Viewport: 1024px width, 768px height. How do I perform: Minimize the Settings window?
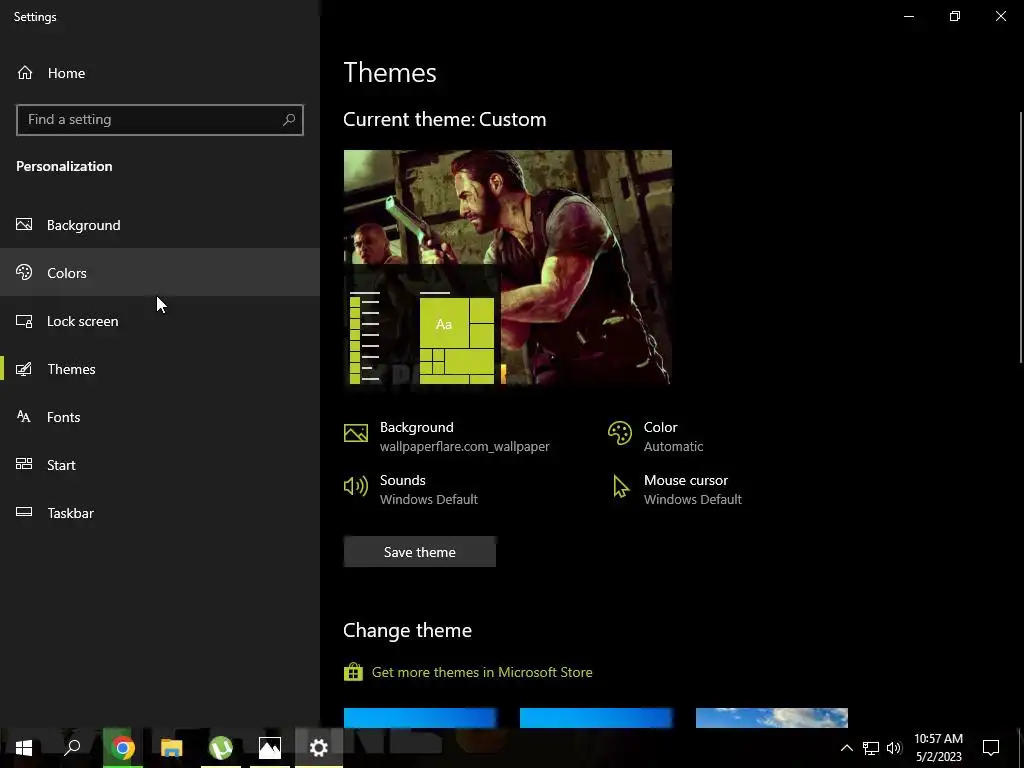[x=909, y=16]
